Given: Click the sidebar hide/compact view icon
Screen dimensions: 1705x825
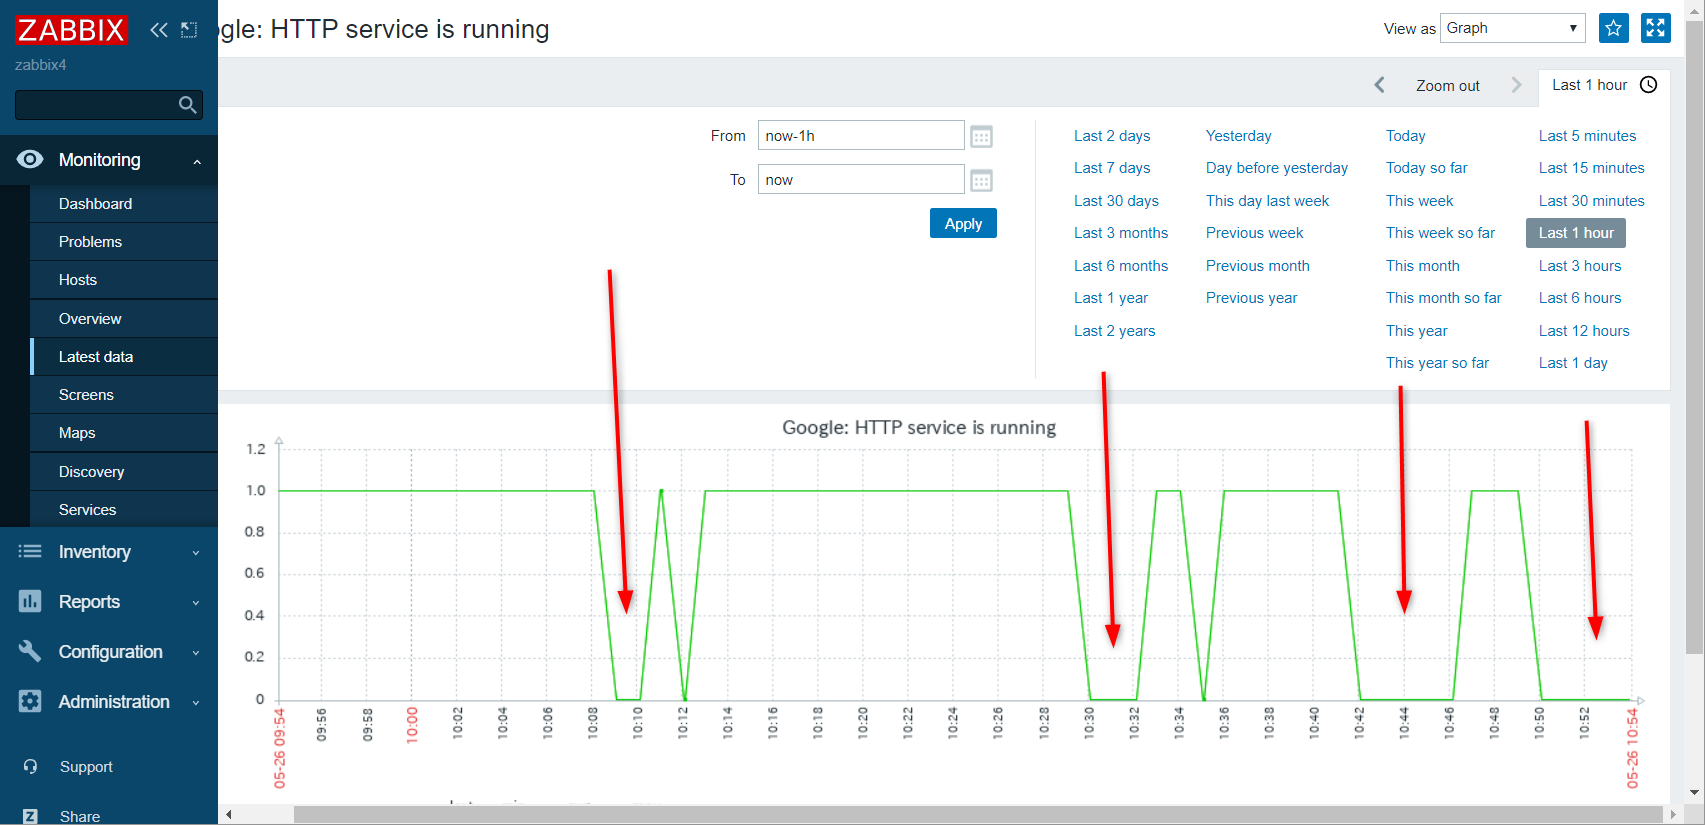Looking at the screenshot, I should tap(189, 30).
